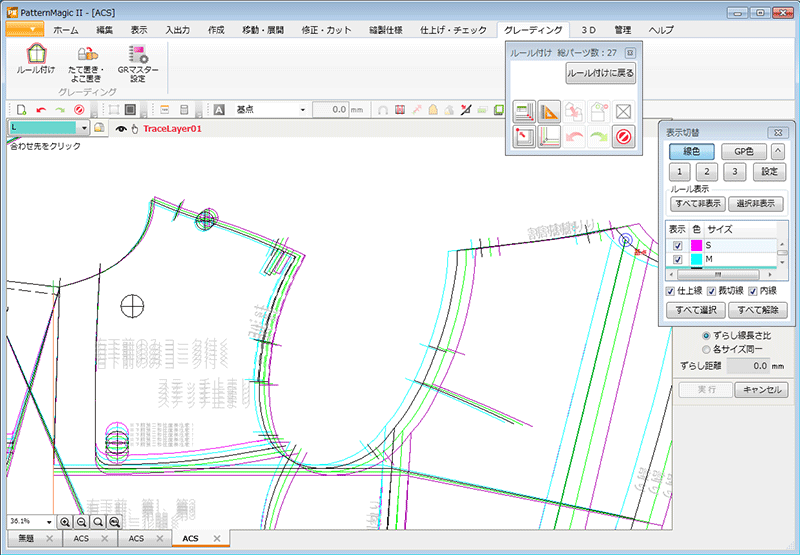Viewport: 800px width, 555px height.
Task: Toggle TraceLayer01 visibility eye
Action: point(121,129)
